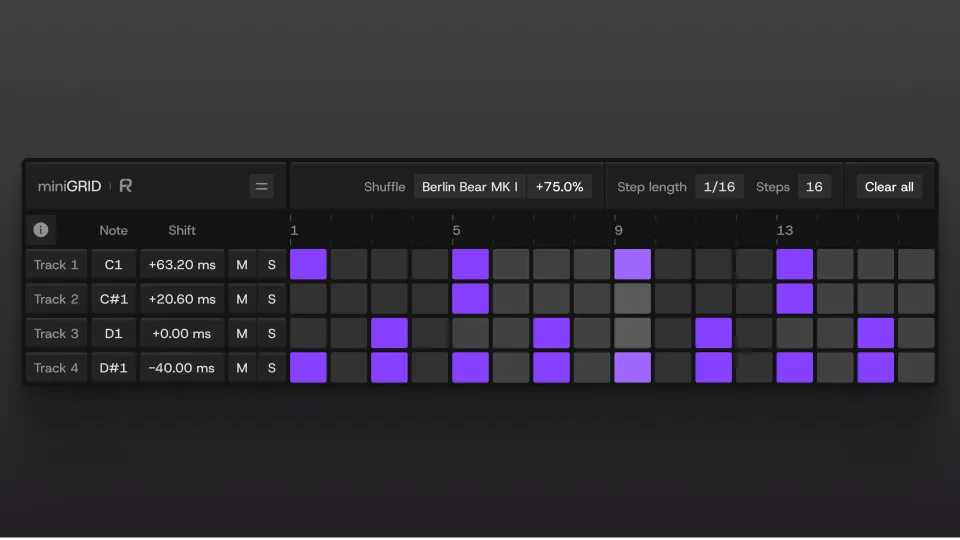Image resolution: width=960 pixels, height=540 pixels.
Task: Open the miniGRID hamburger menu
Action: pos(261,187)
